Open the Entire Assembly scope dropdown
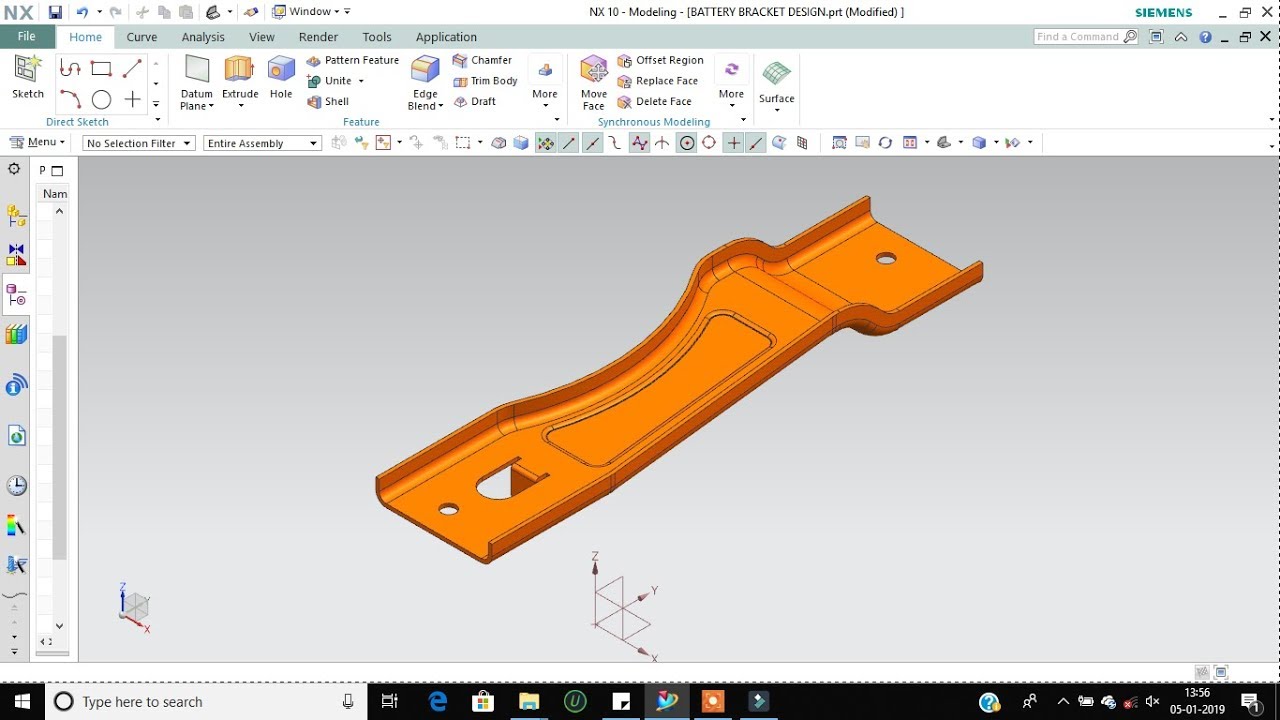This screenshot has height=720, width=1280. pyautogui.click(x=262, y=143)
